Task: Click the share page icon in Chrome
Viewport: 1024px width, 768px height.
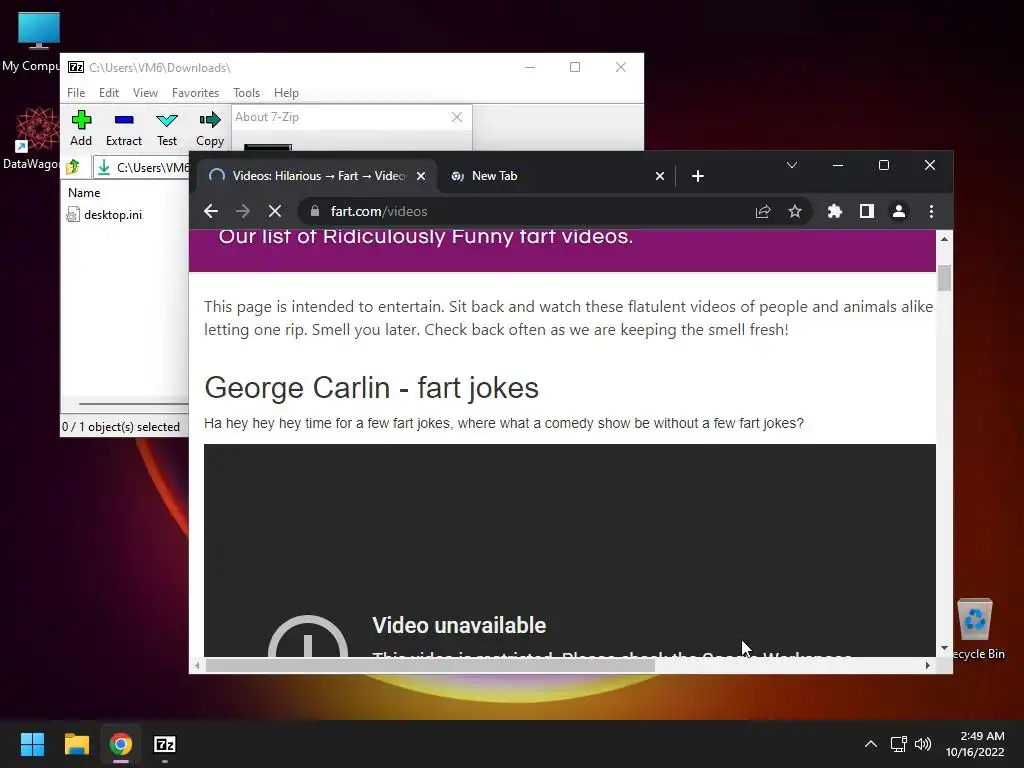Action: point(763,211)
